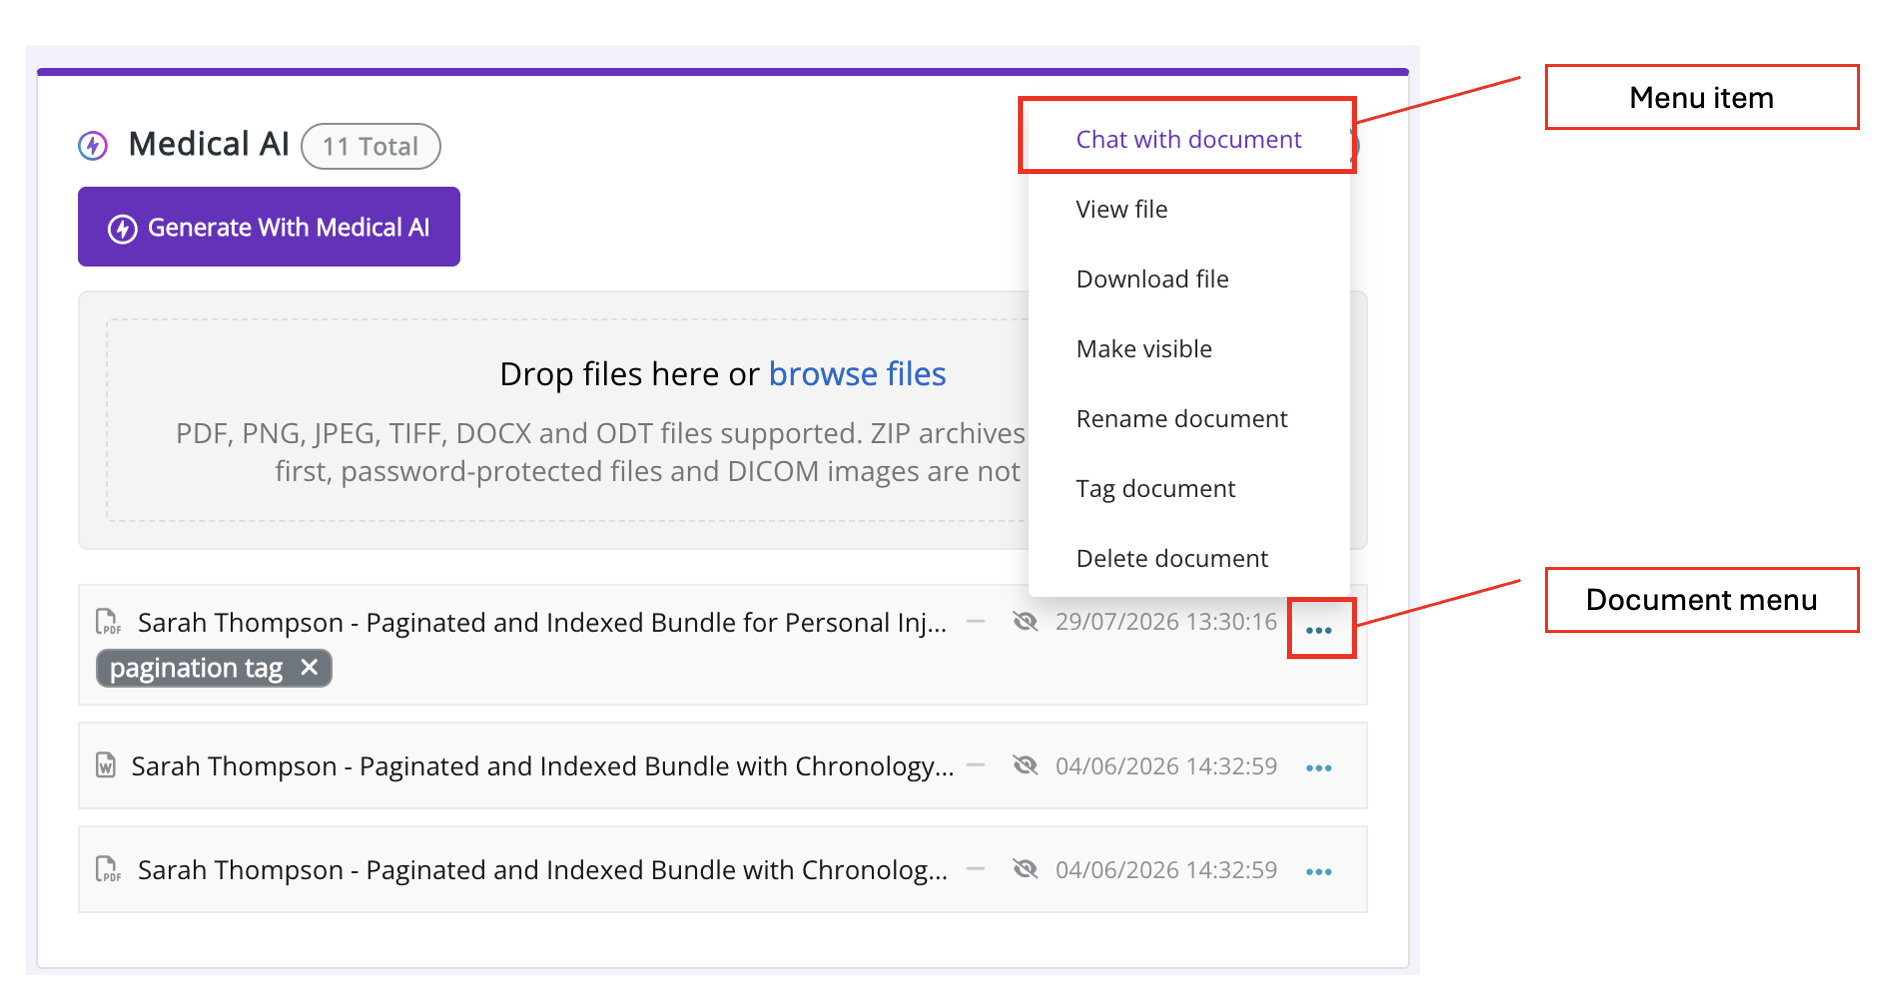The image size is (1898, 996).
Task: Click PDF file icon of Personal Inj... bundle
Action: pos(108,622)
